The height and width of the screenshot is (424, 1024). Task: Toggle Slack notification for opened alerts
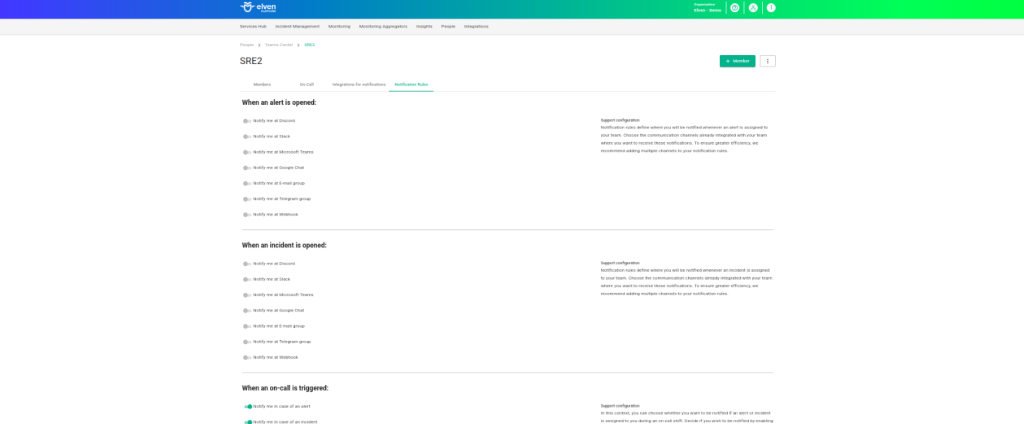coord(246,136)
